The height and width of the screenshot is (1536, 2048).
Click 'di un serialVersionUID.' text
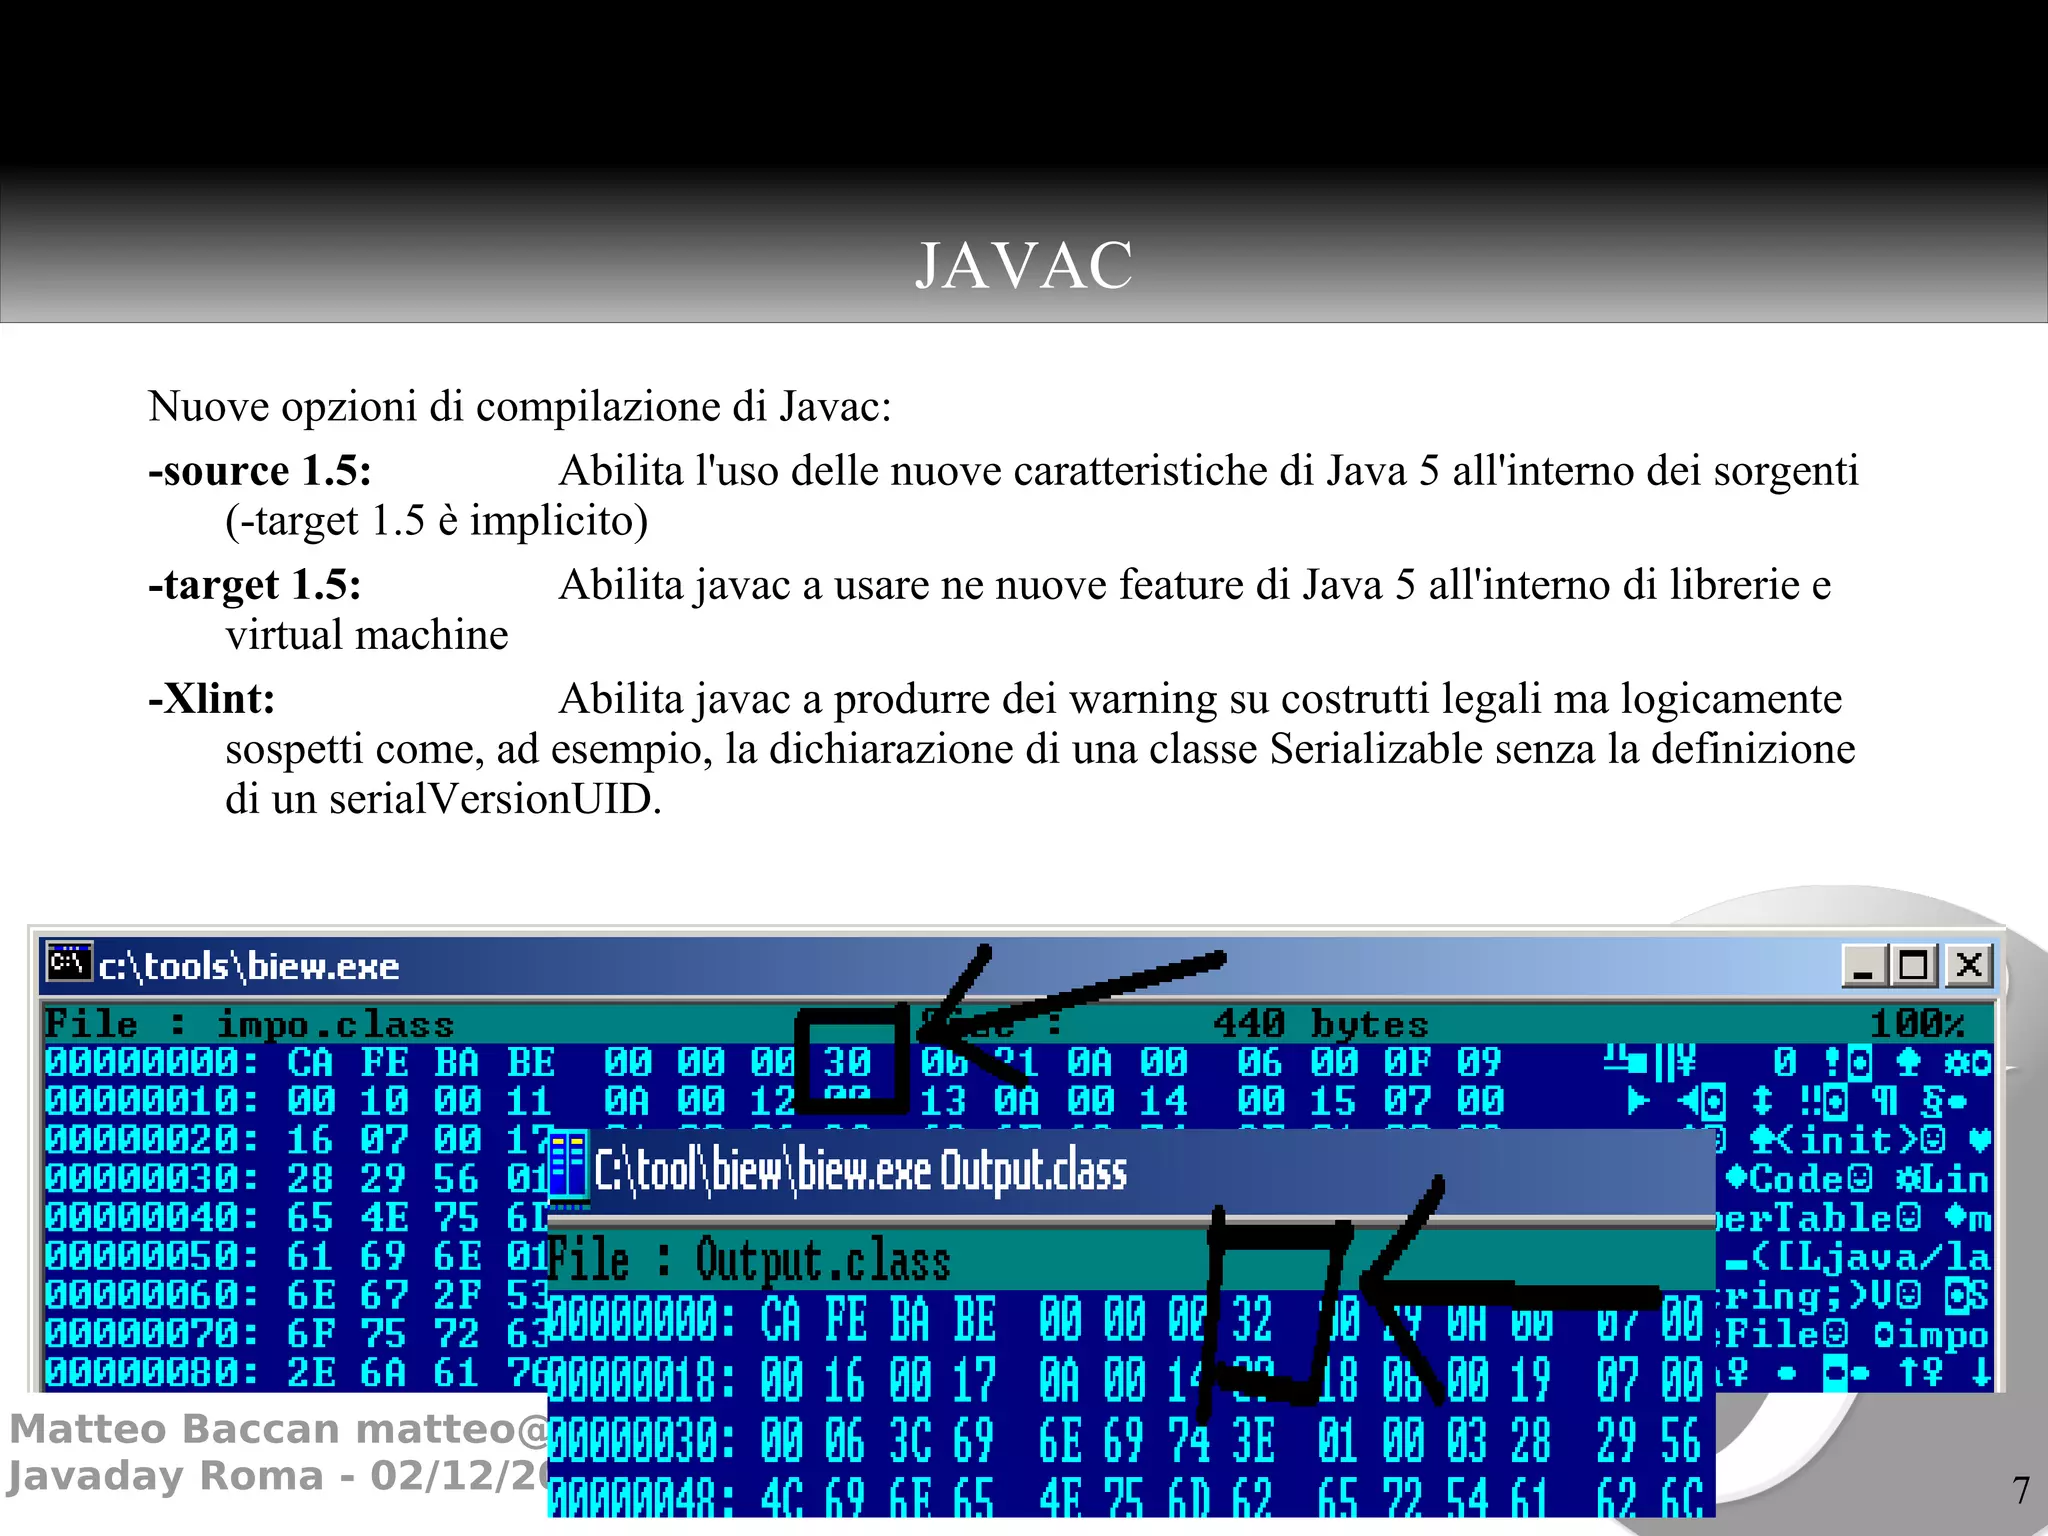[x=444, y=798]
